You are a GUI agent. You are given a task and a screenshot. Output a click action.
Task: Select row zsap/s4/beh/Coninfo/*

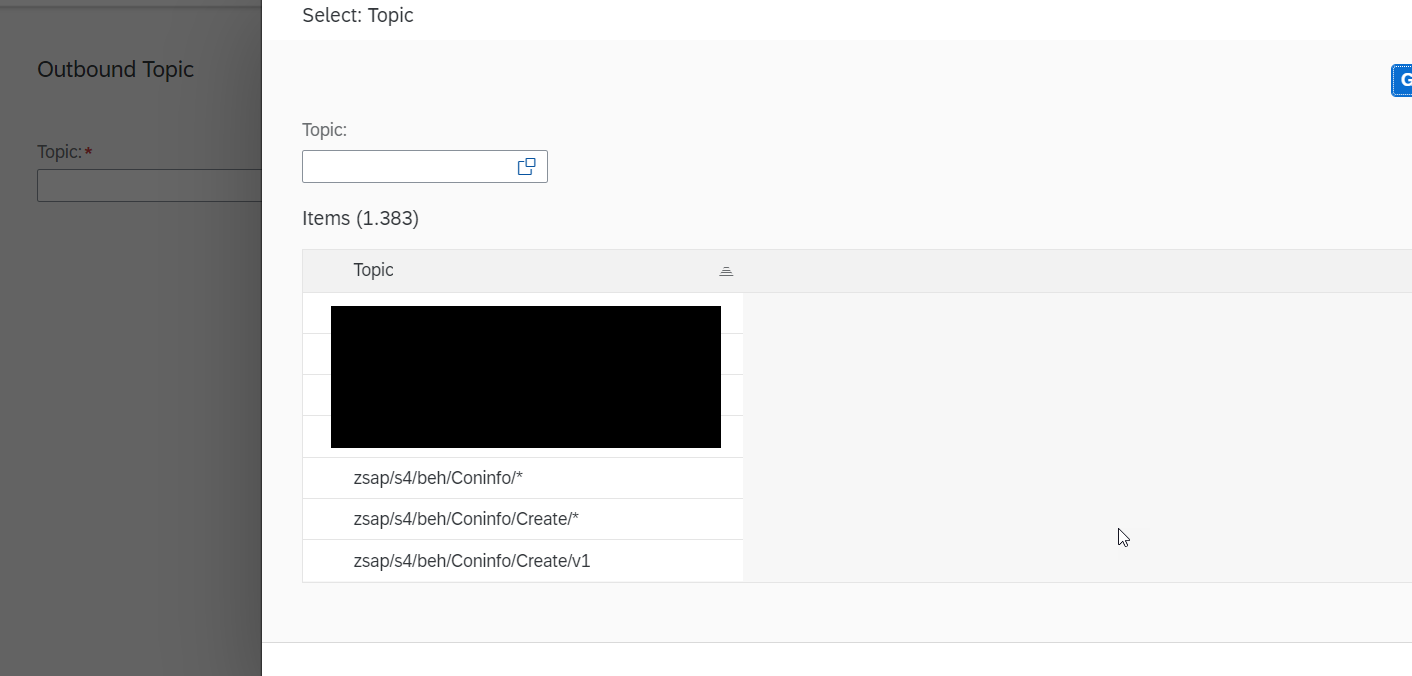click(x=523, y=478)
